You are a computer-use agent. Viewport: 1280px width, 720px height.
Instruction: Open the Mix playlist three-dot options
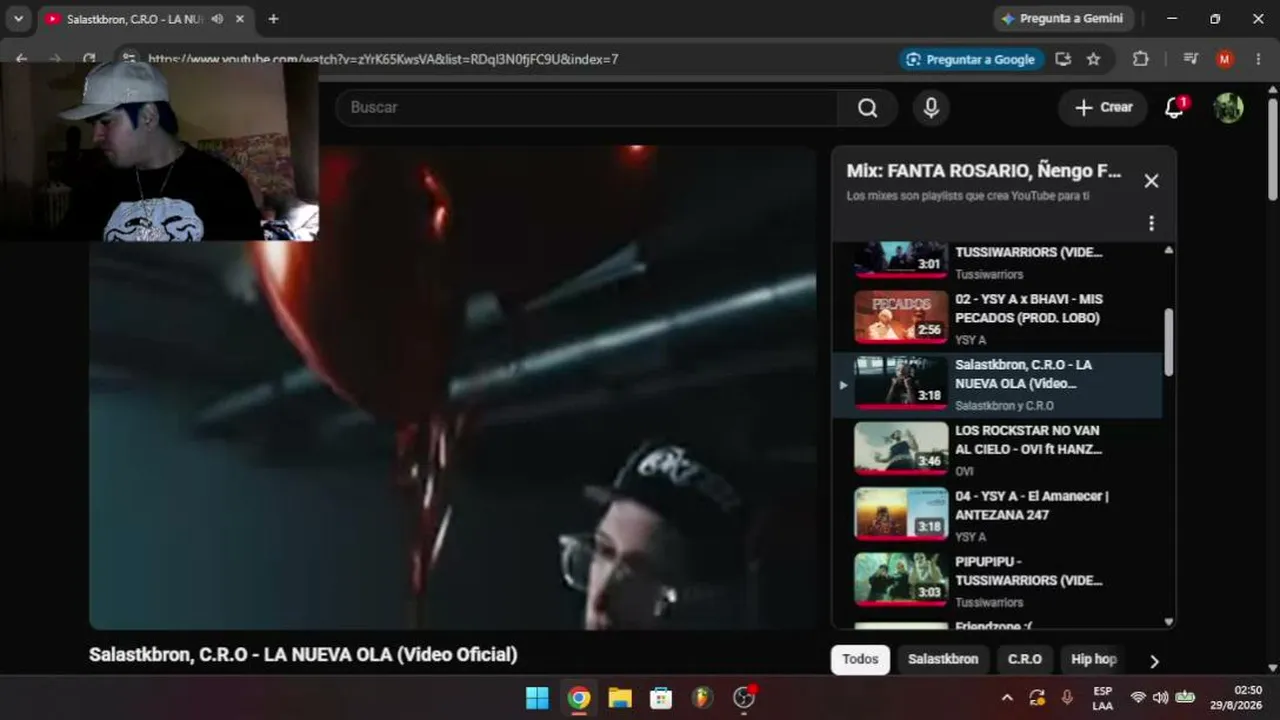point(1151,223)
